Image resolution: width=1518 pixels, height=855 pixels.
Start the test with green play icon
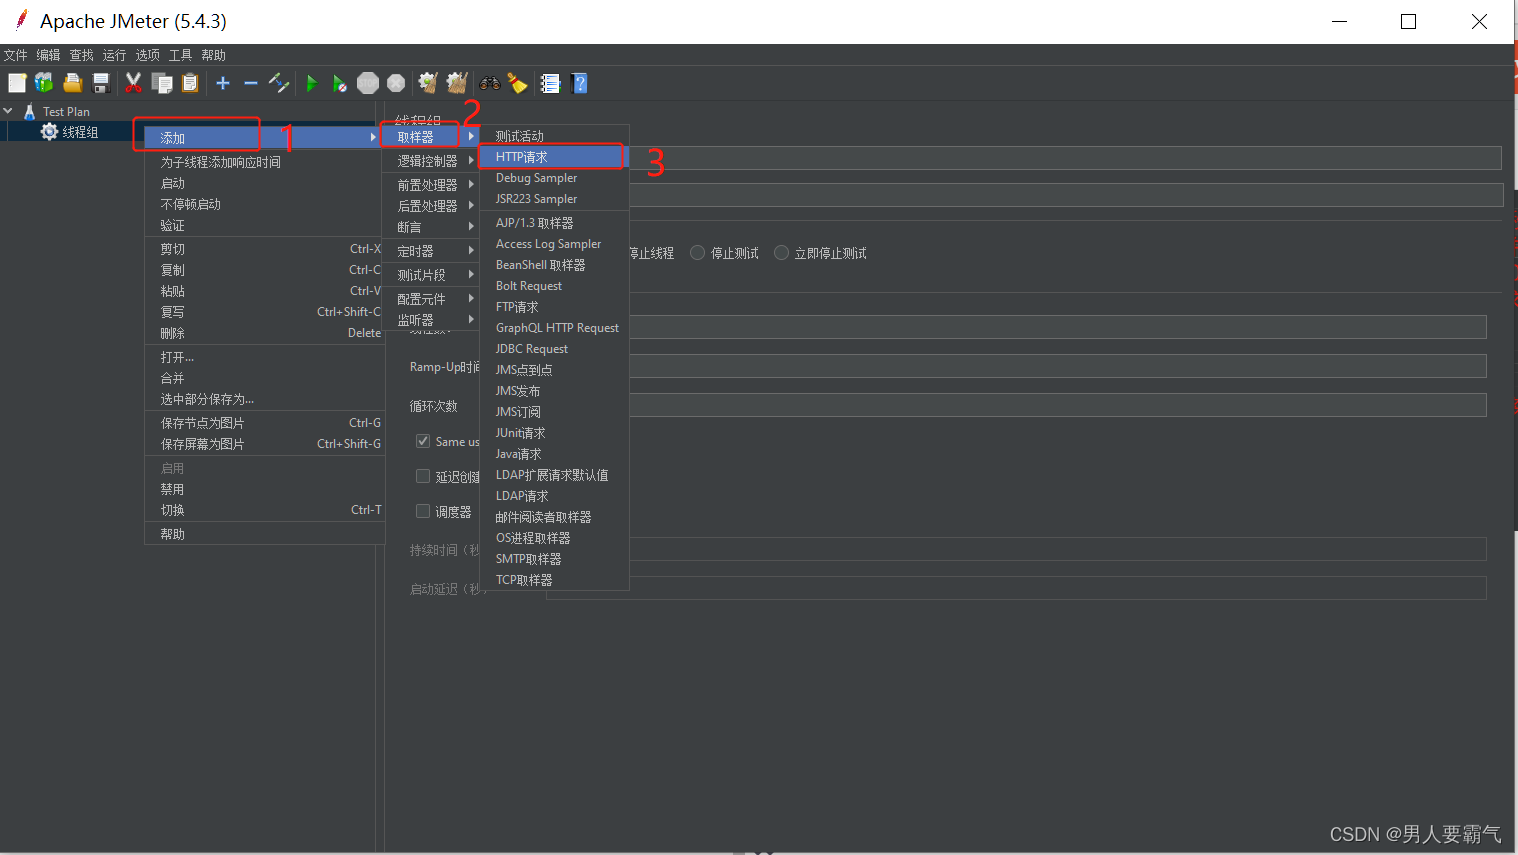(x=311, y=83)
